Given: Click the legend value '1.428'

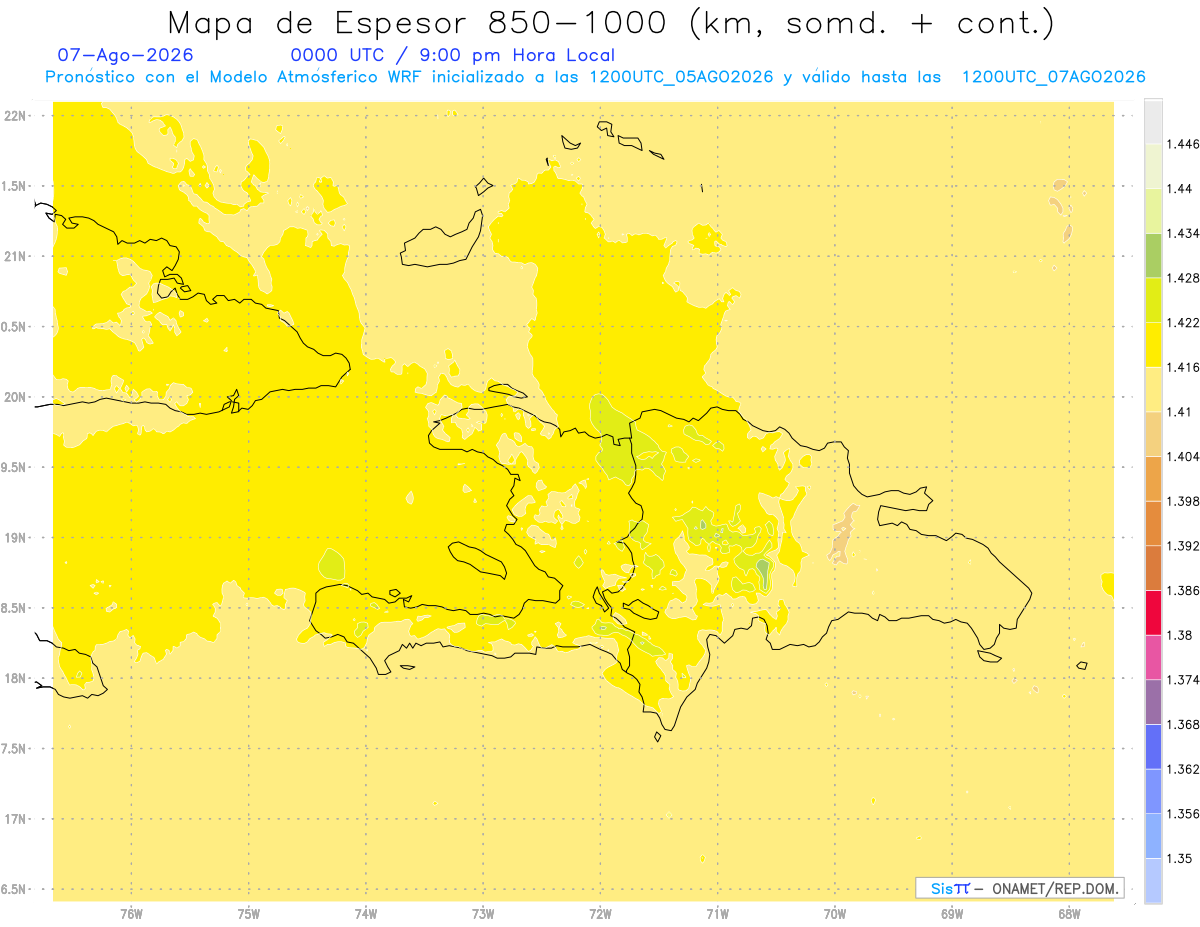Looking at the screenshot, I should pos(1184,278).
